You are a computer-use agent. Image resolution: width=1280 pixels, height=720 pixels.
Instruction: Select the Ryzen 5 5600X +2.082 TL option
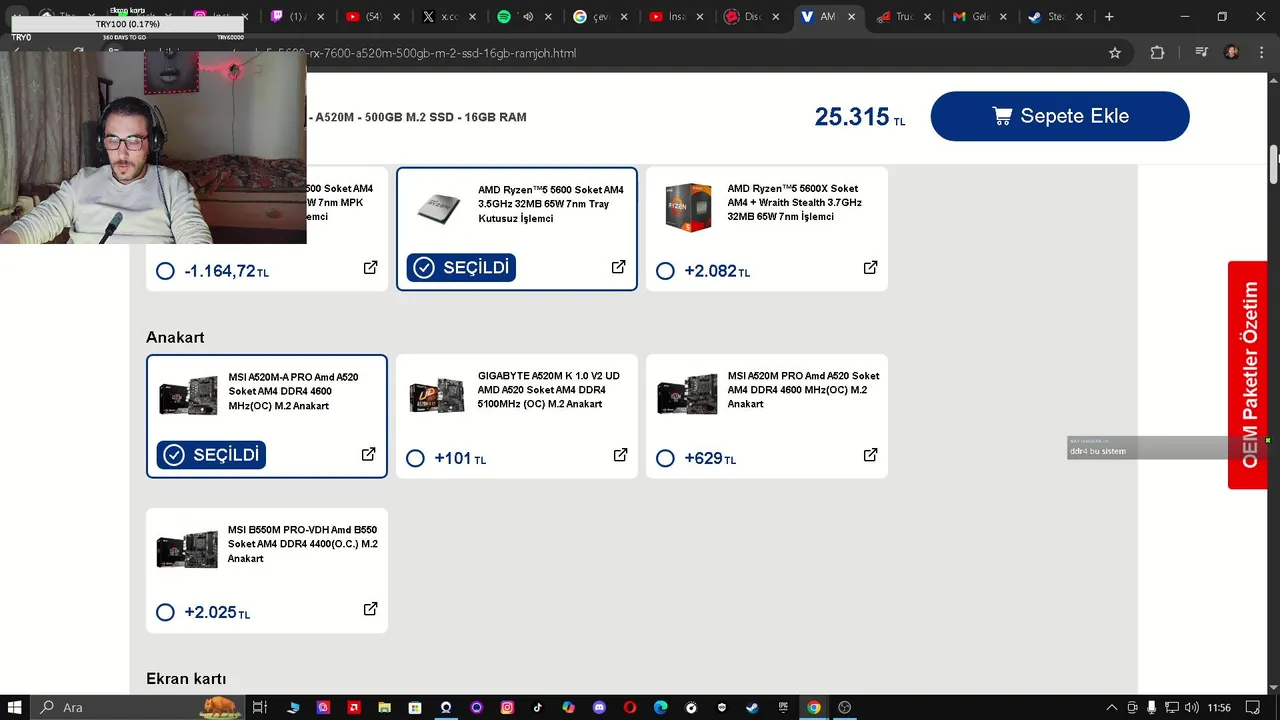tap(666, 271)
